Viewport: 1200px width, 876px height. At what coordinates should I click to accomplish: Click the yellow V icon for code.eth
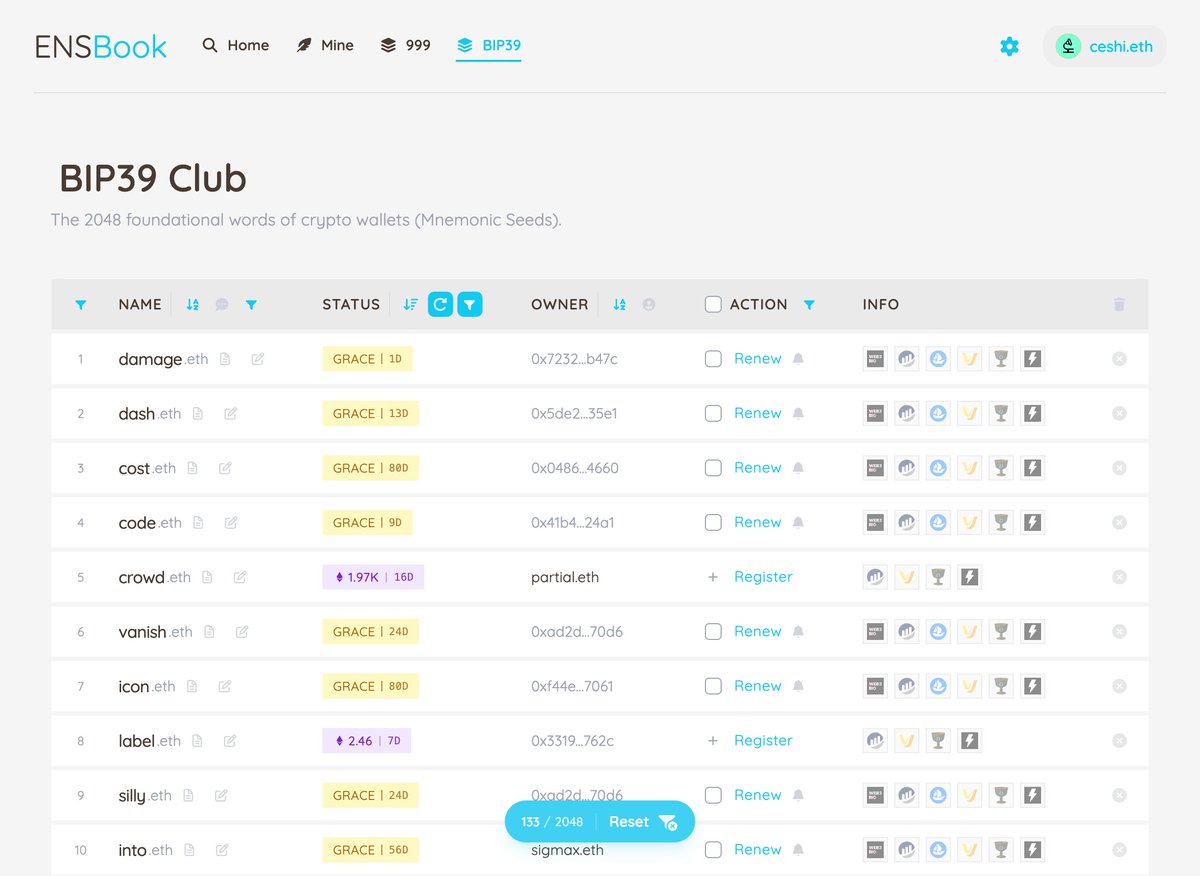969,522
